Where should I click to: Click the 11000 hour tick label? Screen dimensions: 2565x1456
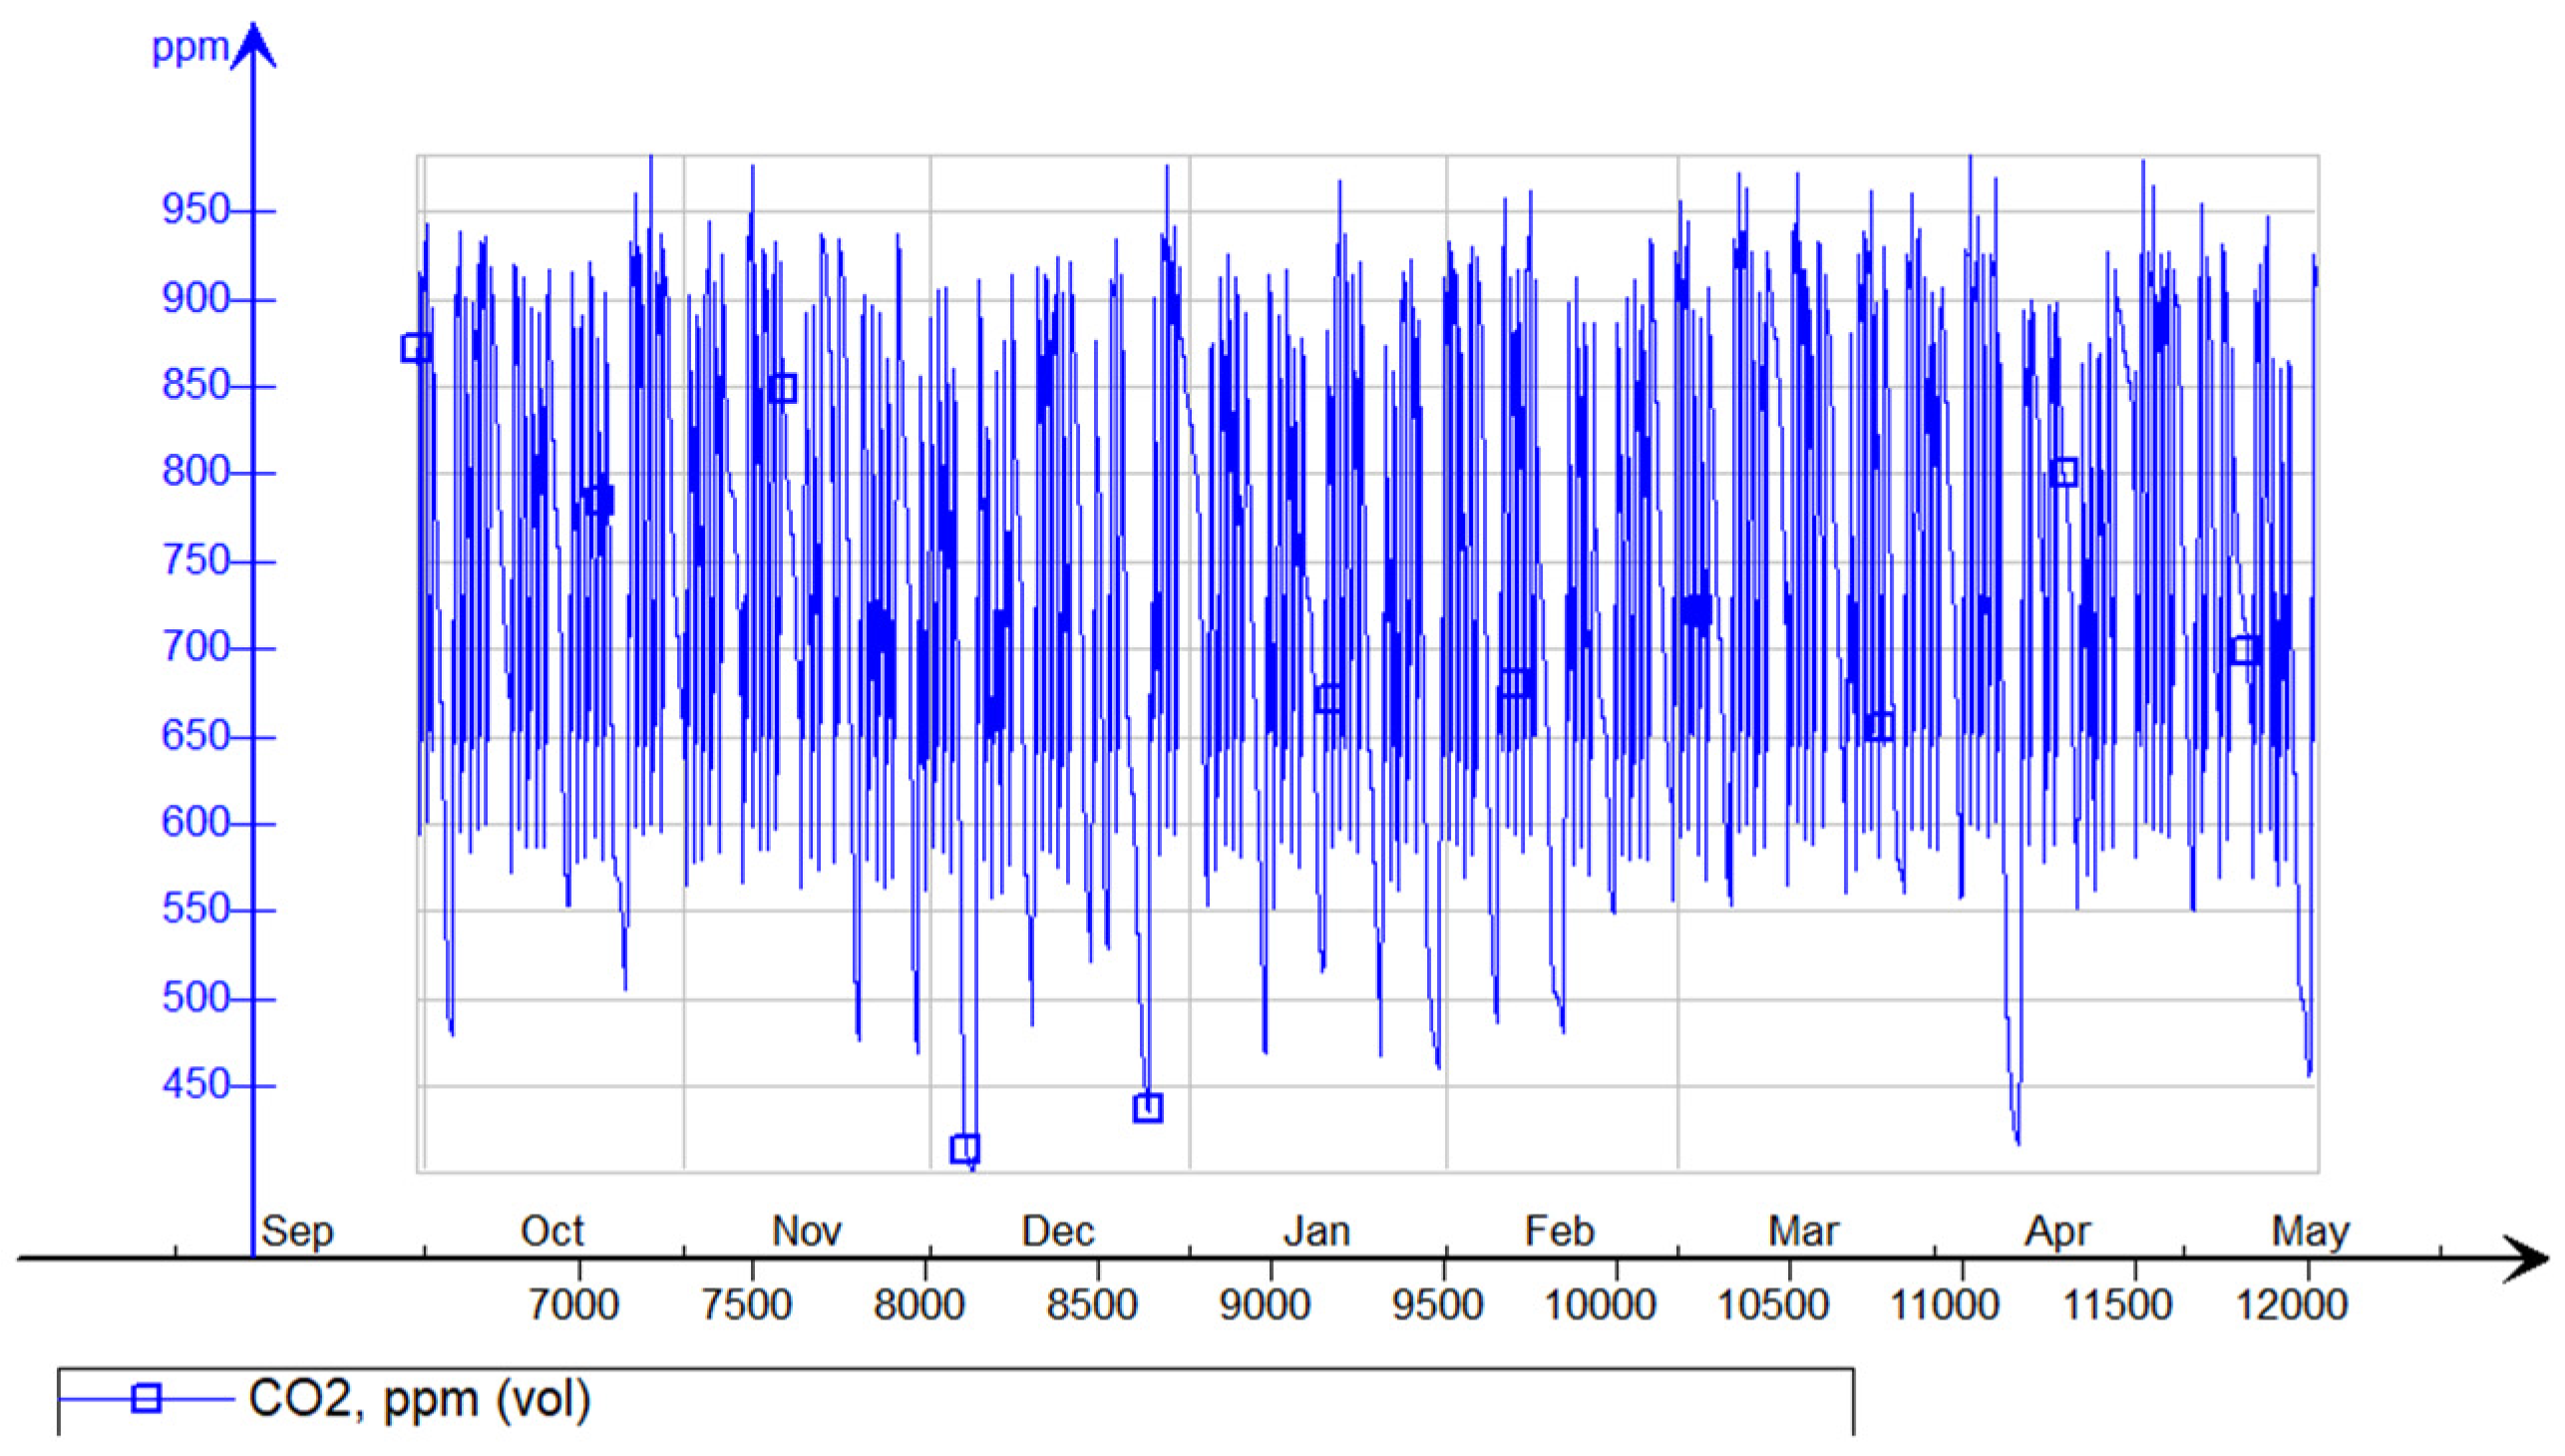1945,1306
